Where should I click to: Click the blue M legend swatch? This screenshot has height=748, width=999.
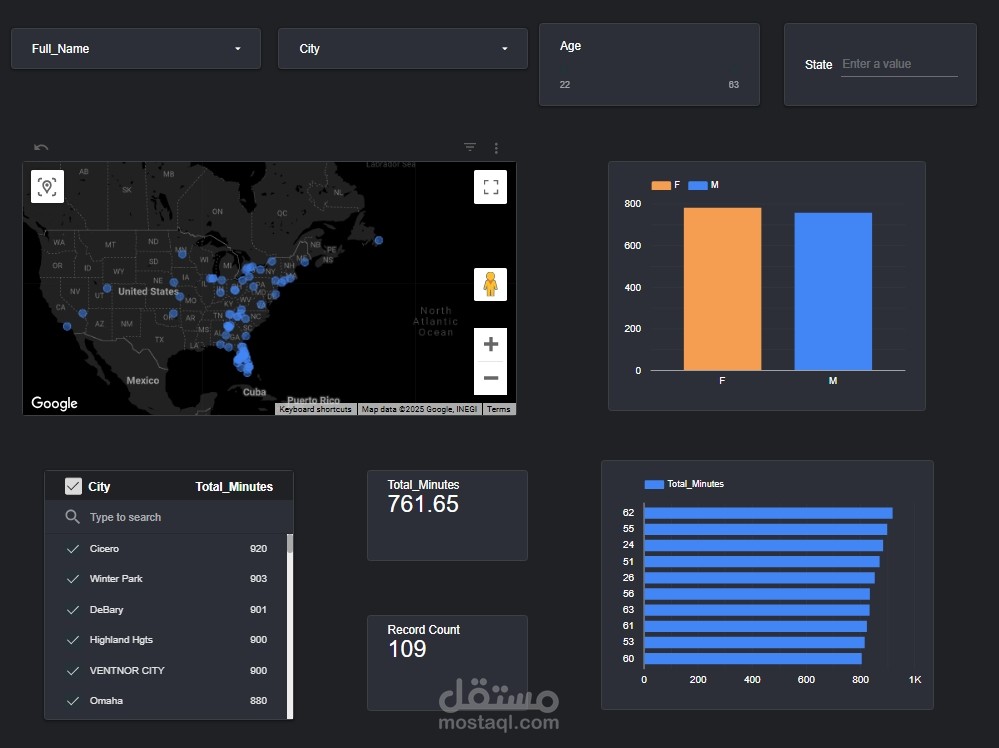pyautogui.click(x=698, y=185)
